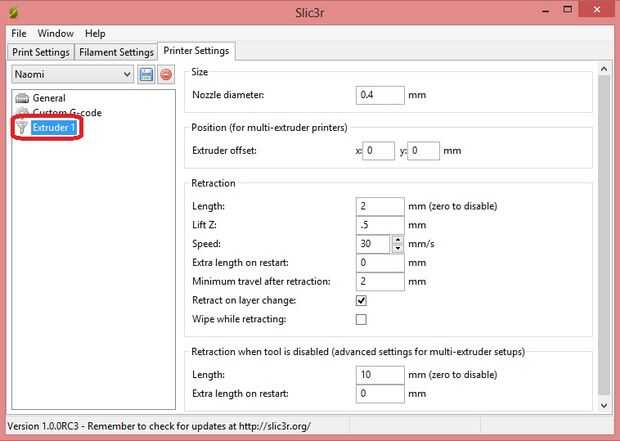The width and height of the screenshot is (620, 441).
Task: Close the Slic3r window
Action: [597, 10]
